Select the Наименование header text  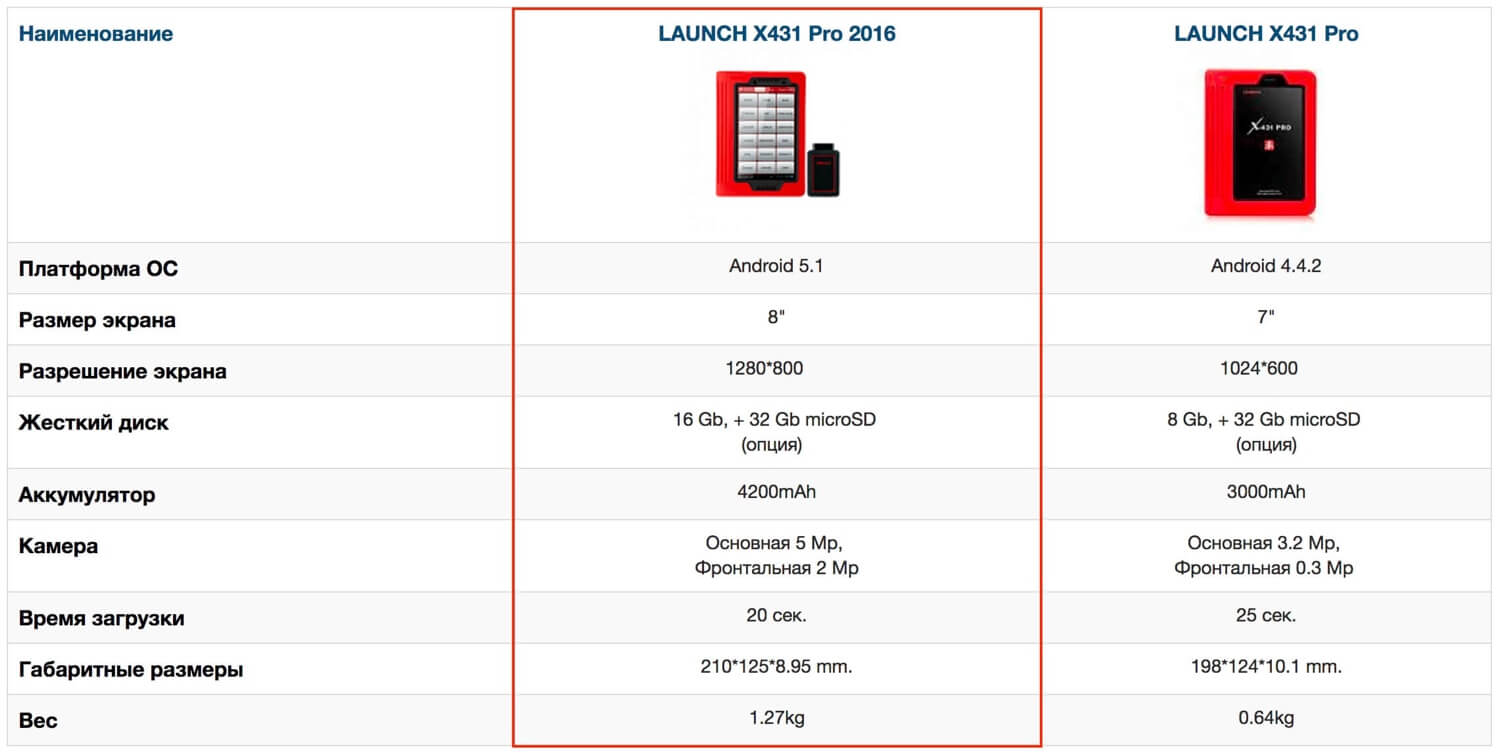[x=96, y=34]
